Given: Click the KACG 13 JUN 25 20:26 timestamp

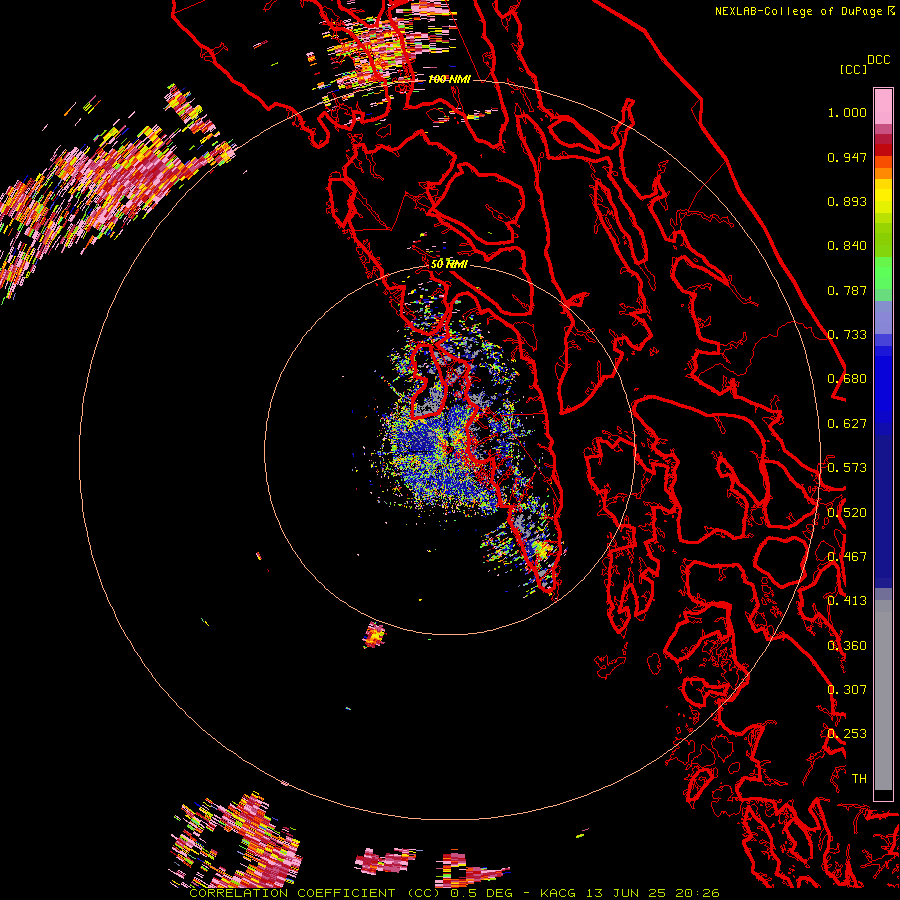Looking at the screenshot, I should [630, 893].
